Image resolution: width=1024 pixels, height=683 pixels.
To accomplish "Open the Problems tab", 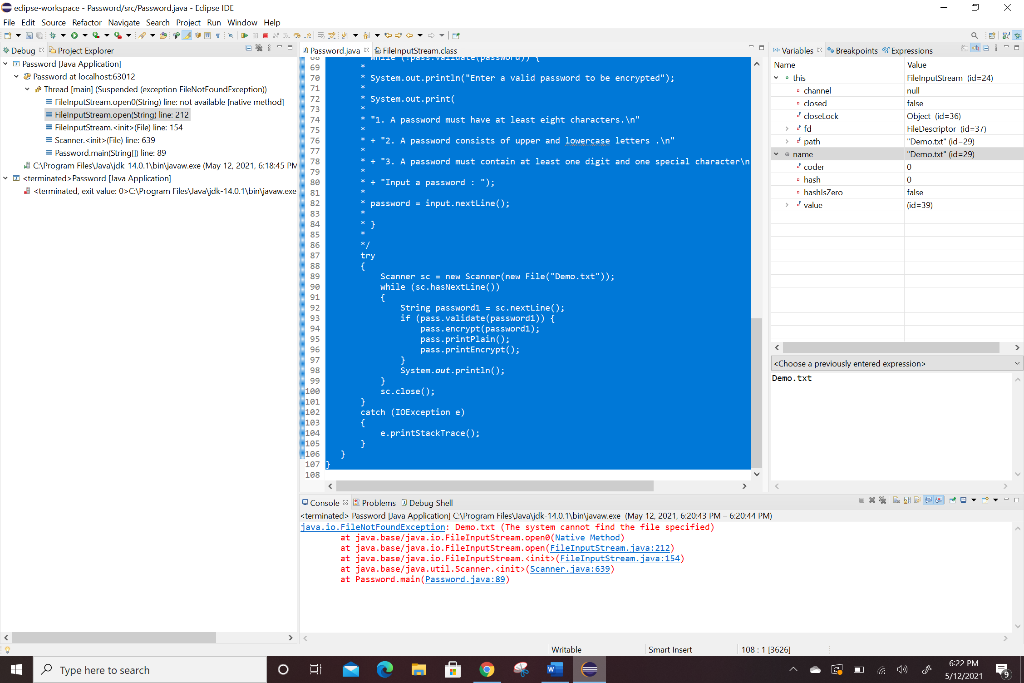I will [x=374, y=503].
